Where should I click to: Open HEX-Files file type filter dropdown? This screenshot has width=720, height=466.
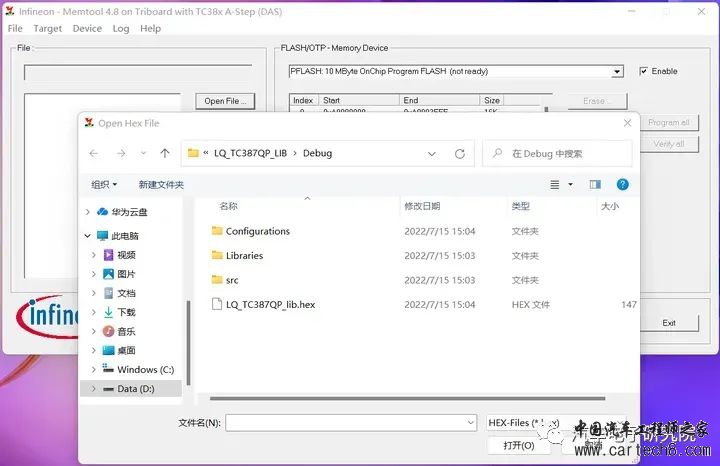[x=555, y=422]
